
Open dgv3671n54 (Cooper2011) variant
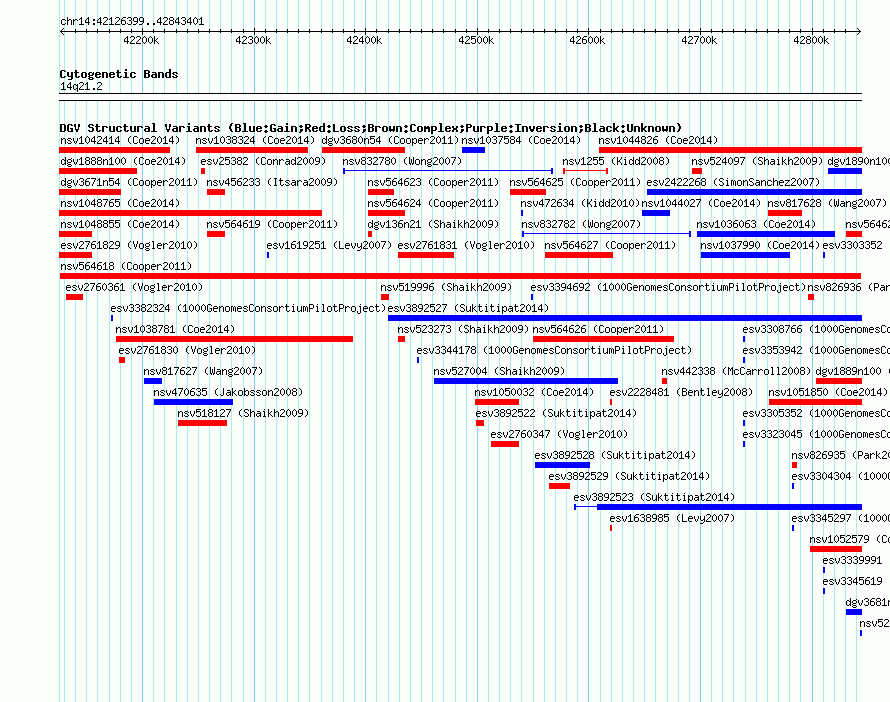[129, 182]
